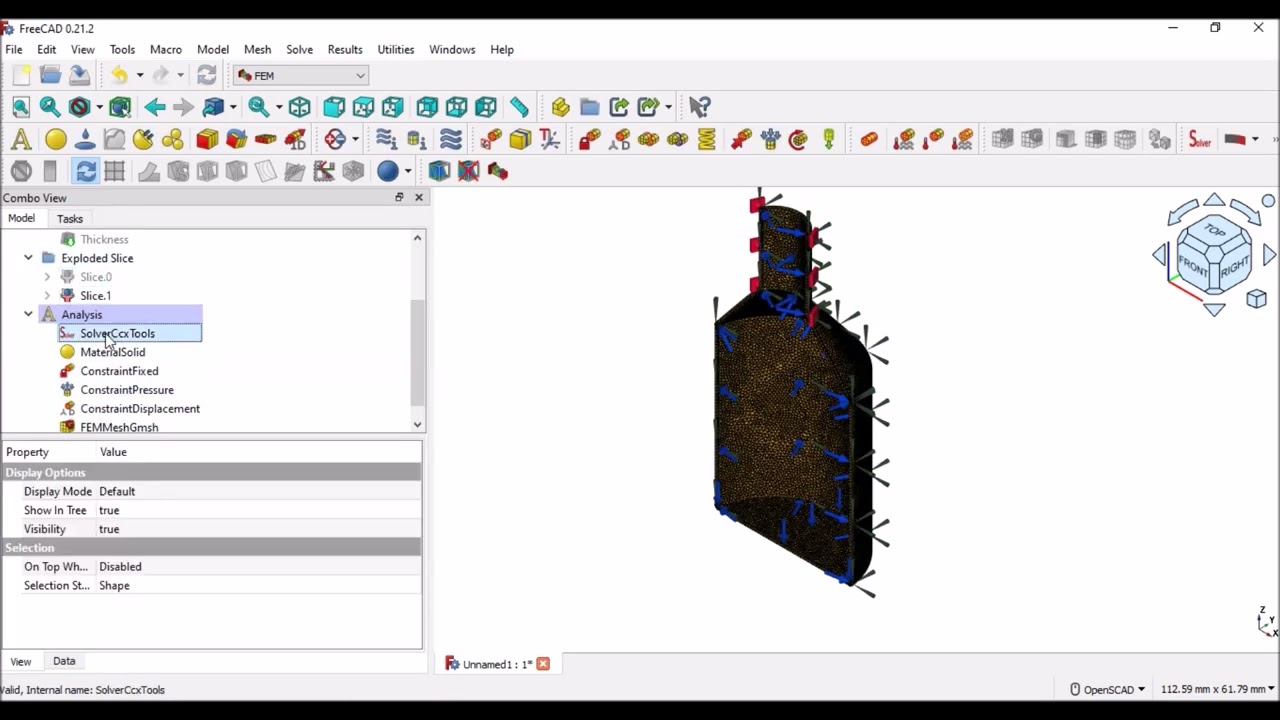The height and width of the screenshot is (720, 1280).
Task: Select MaterialSolid in the tree
Action: [112, 352]
